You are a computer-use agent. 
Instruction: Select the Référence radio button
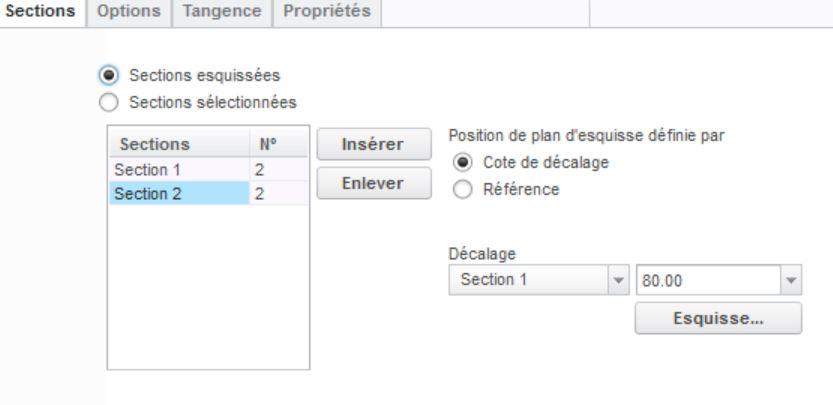461,186
